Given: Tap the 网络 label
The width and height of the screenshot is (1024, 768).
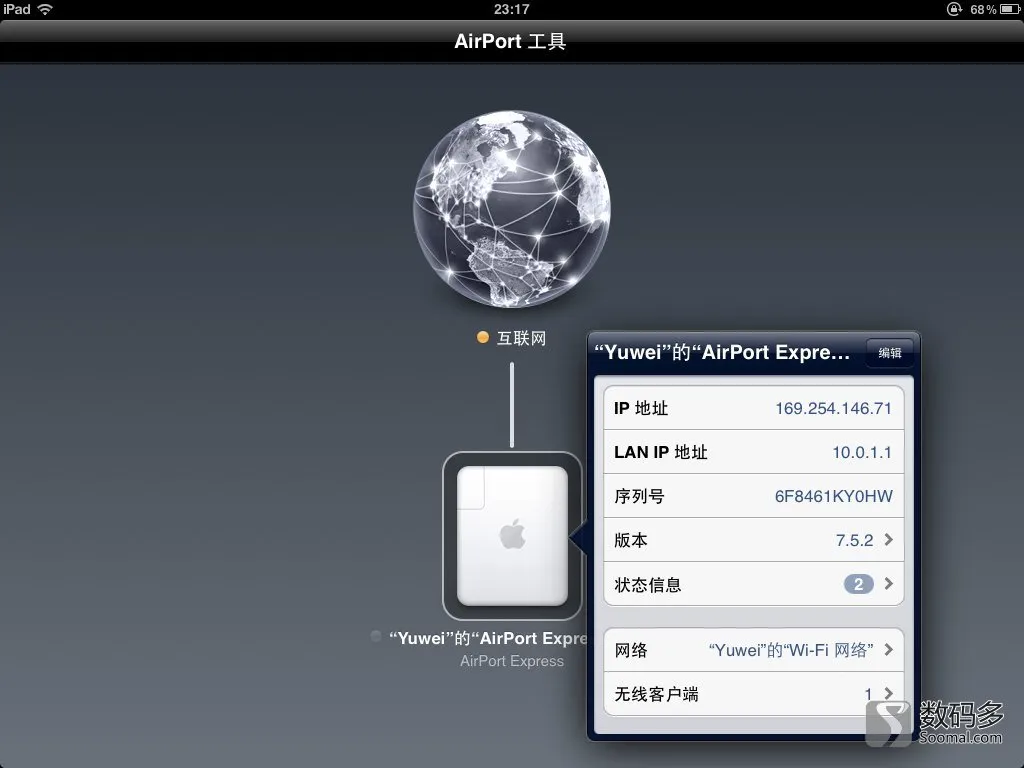Looking at the screenshot, I should pyautogui.click(x=631, y=650).
